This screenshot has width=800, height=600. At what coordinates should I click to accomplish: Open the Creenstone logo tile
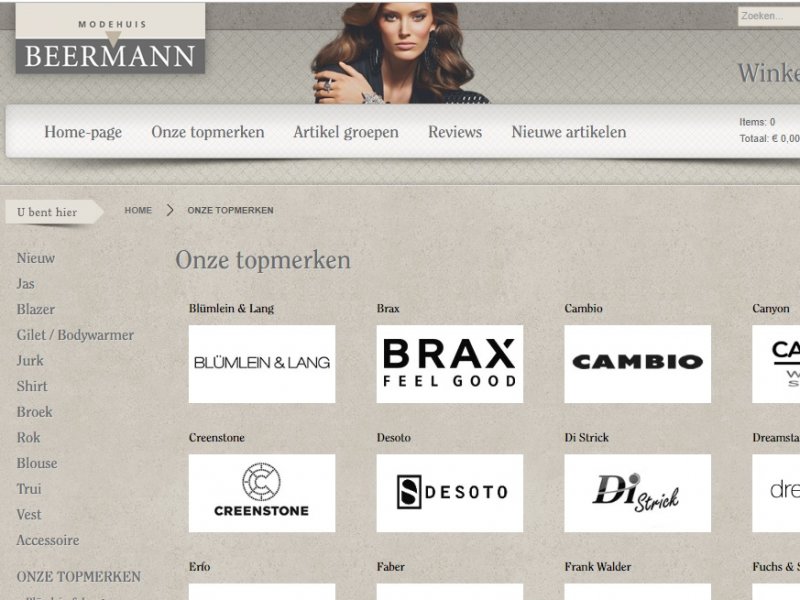262,493
